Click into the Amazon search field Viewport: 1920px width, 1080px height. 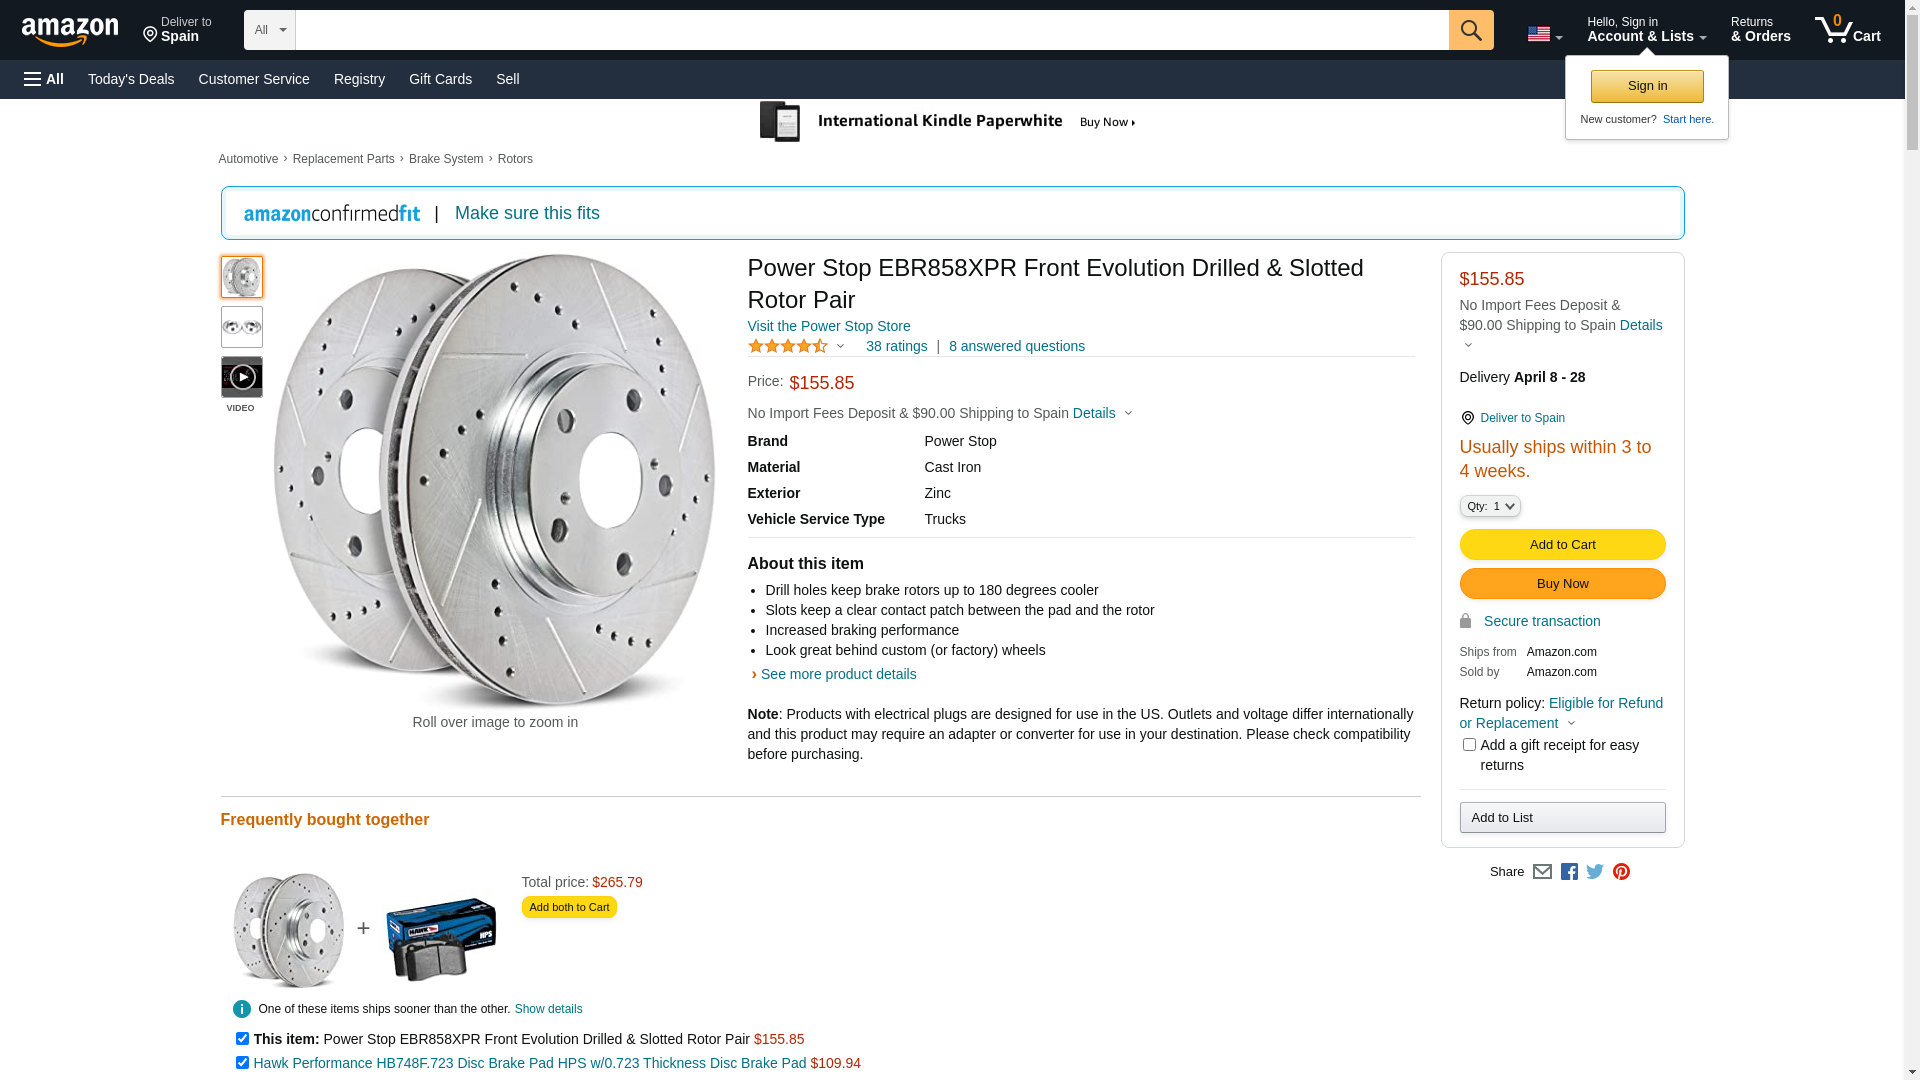(x=871, y=30)
